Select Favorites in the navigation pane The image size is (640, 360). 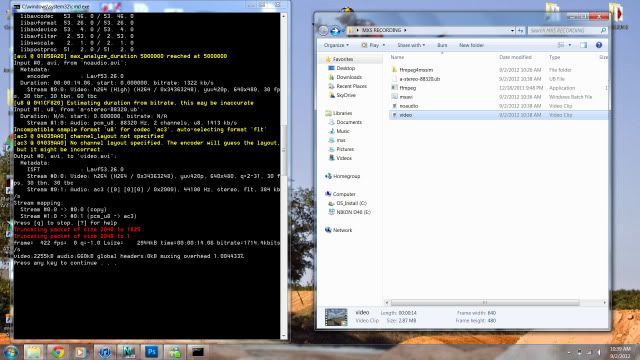pyautogui.click(x=343, y=59)
